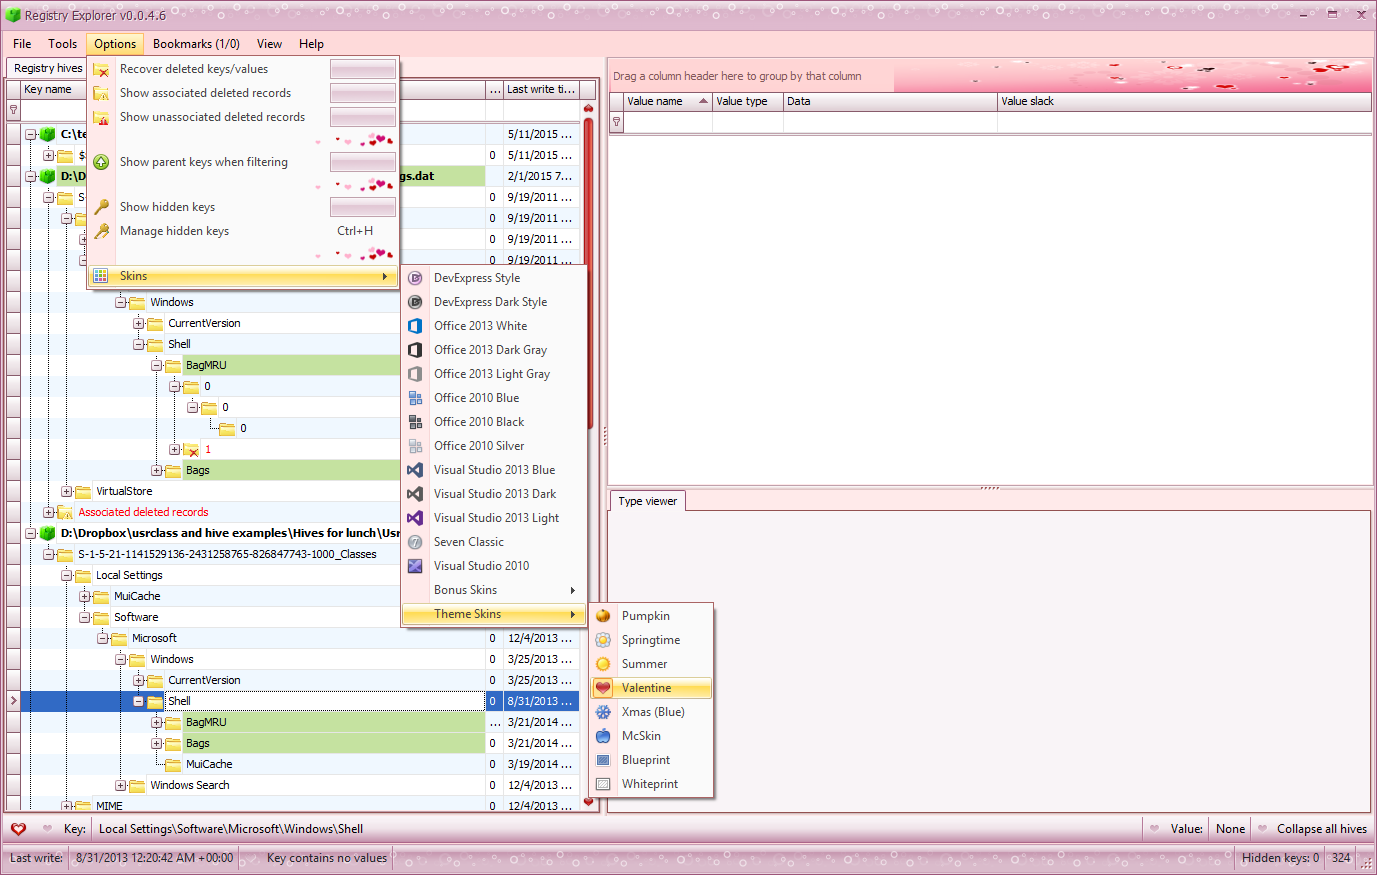The width and height of the screenshot is (1377, 875).
Task: Click the Blueprint theme icon
Action: (x=603, y=760)
